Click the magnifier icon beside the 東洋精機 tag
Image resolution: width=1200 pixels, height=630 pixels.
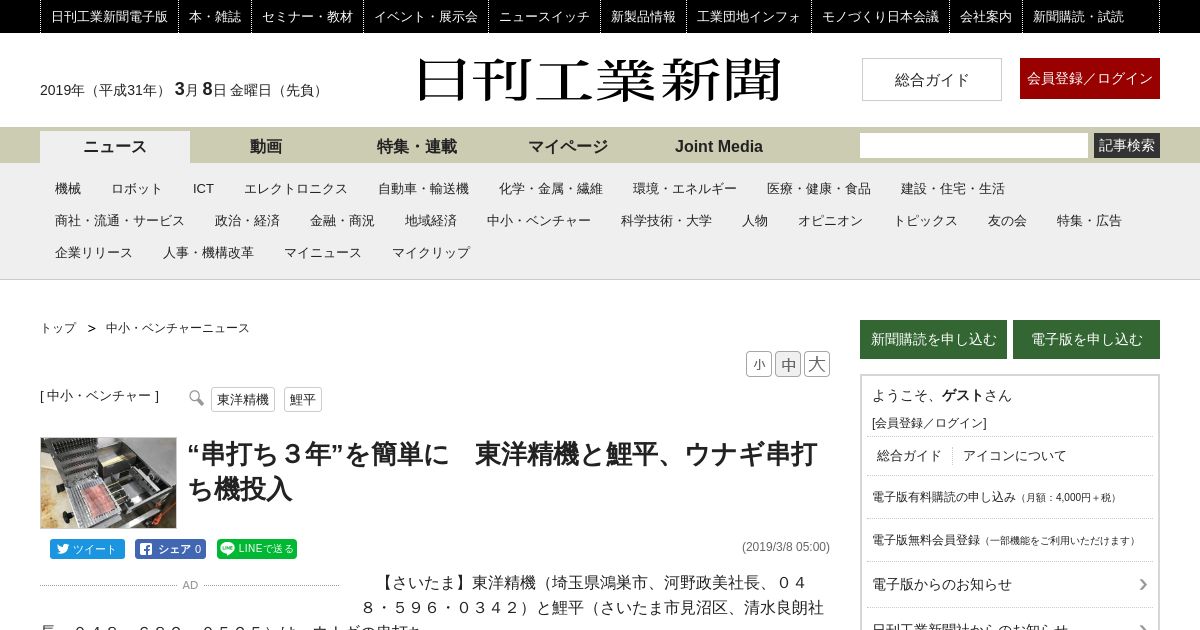(196, 398)
